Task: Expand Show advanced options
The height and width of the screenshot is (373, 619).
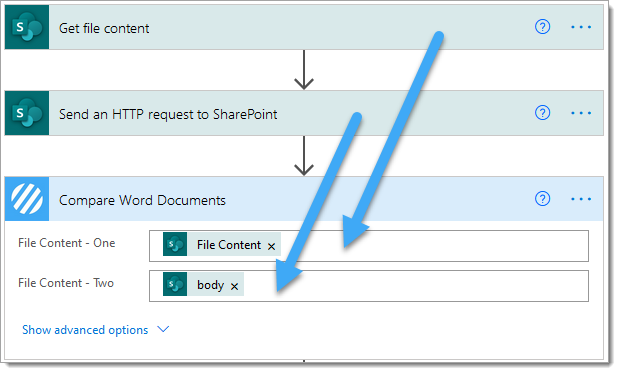Action: tap(95, 330)
